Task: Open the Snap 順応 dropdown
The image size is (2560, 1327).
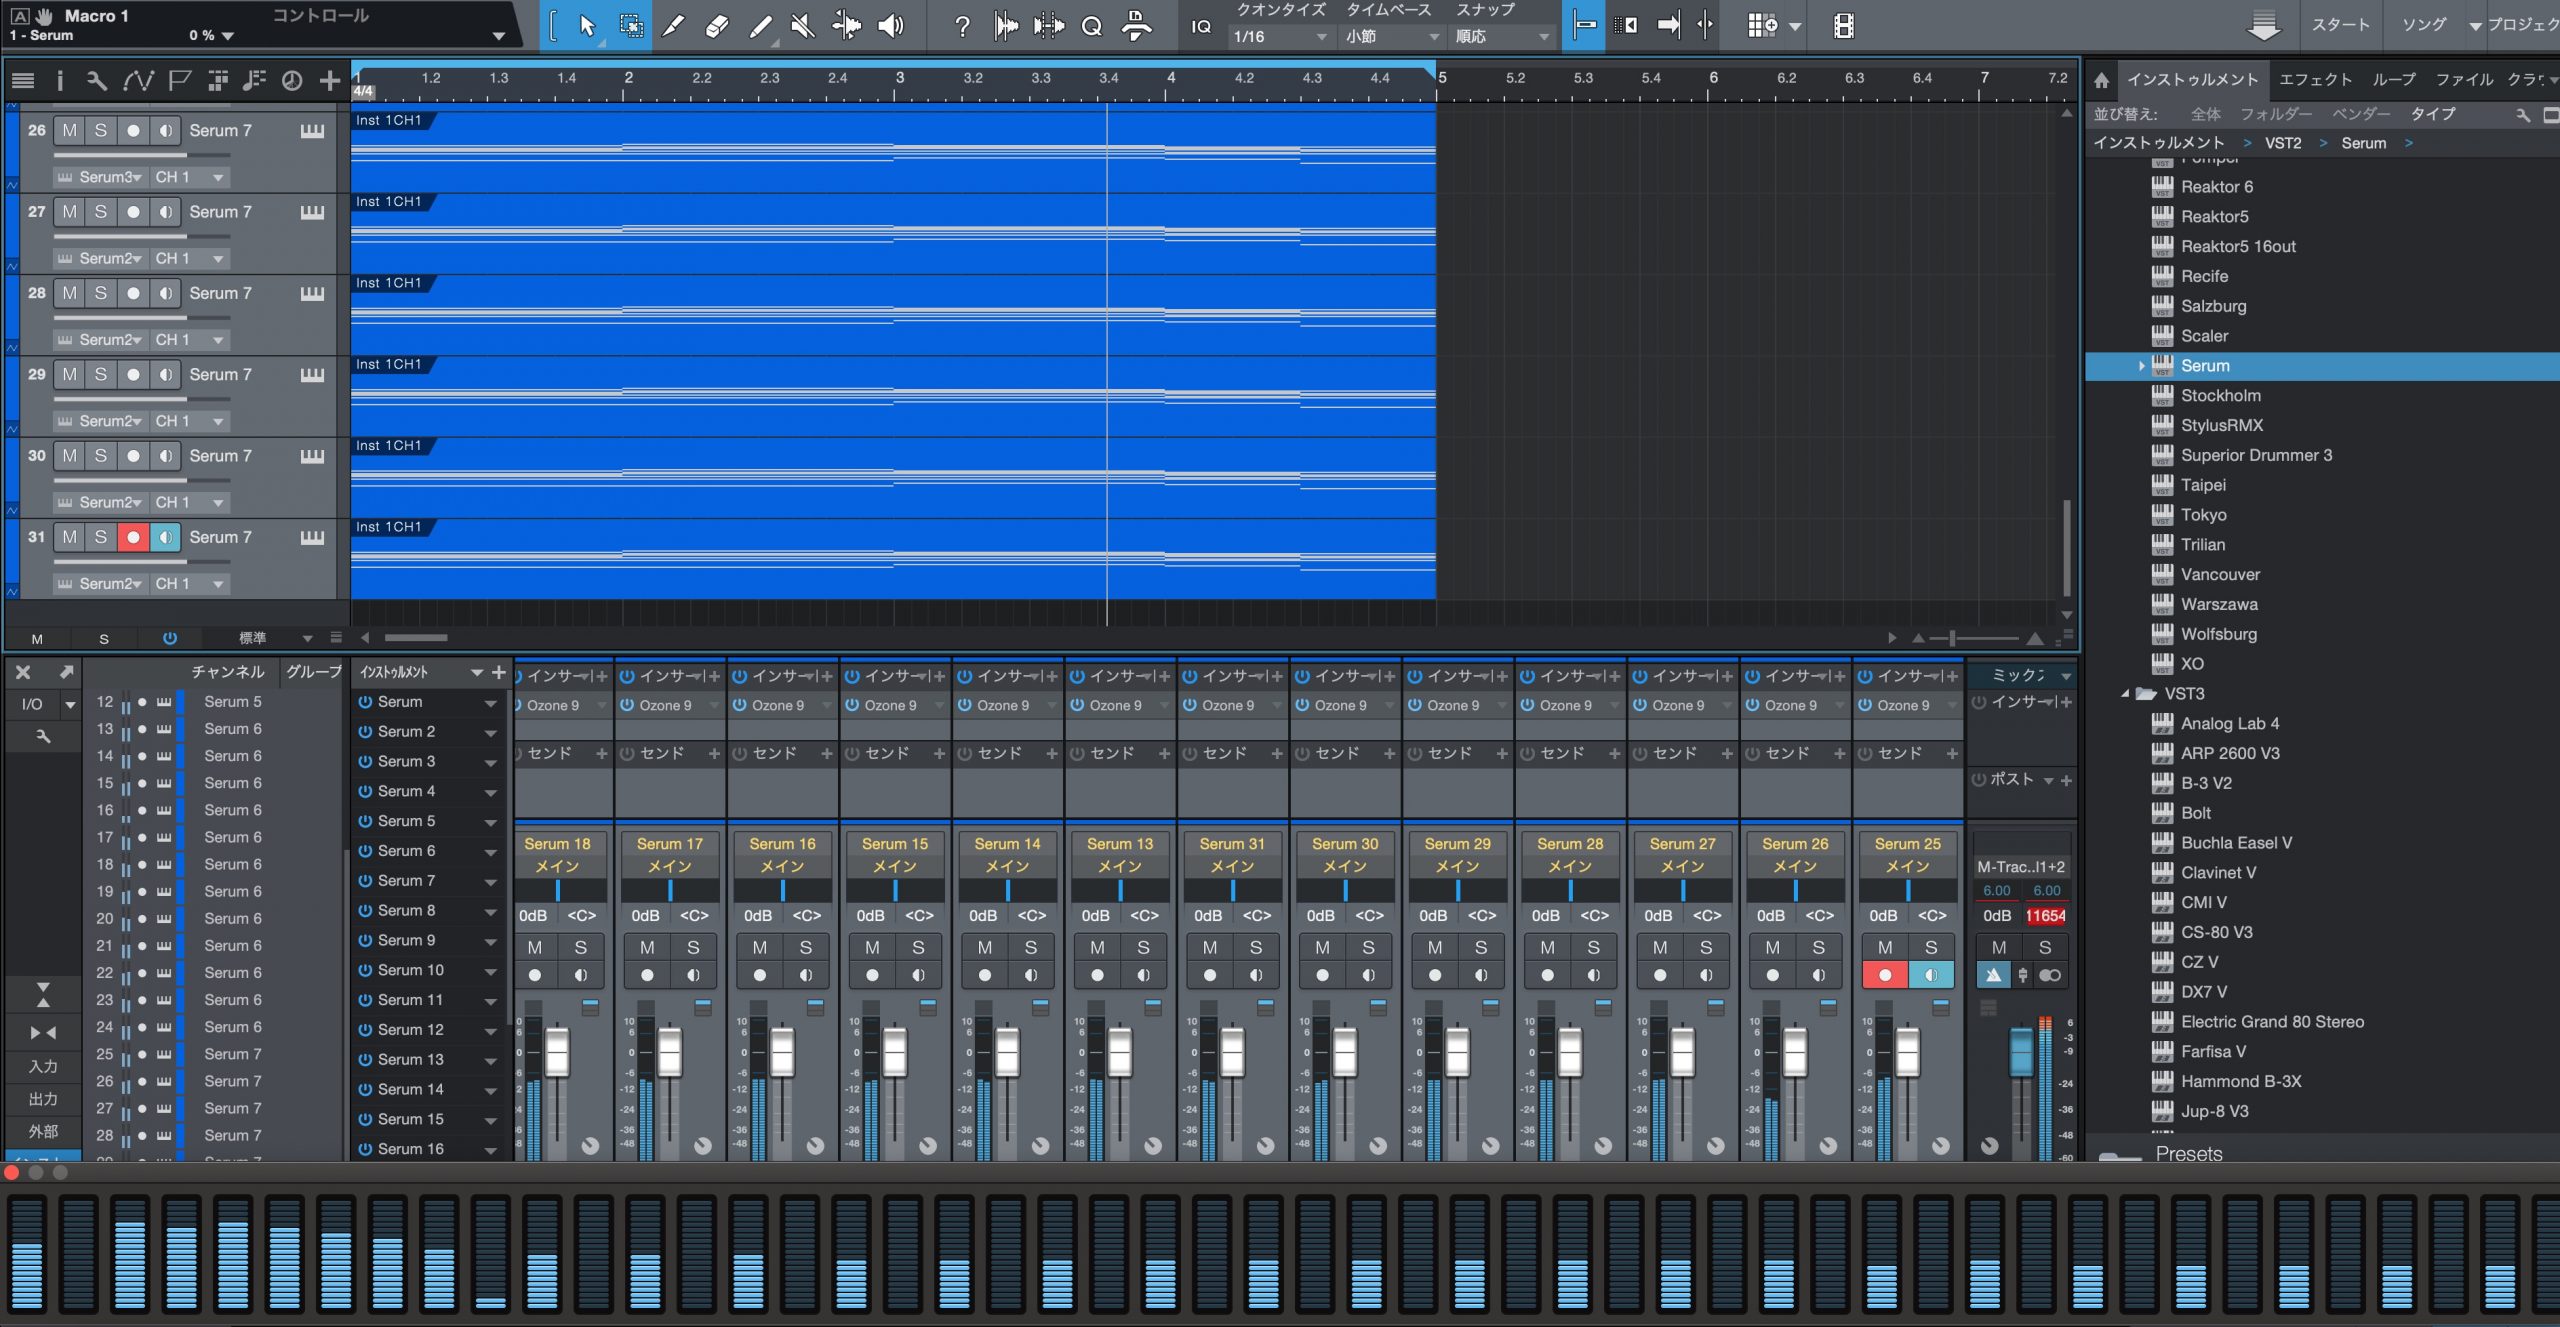Action: 1503,37
